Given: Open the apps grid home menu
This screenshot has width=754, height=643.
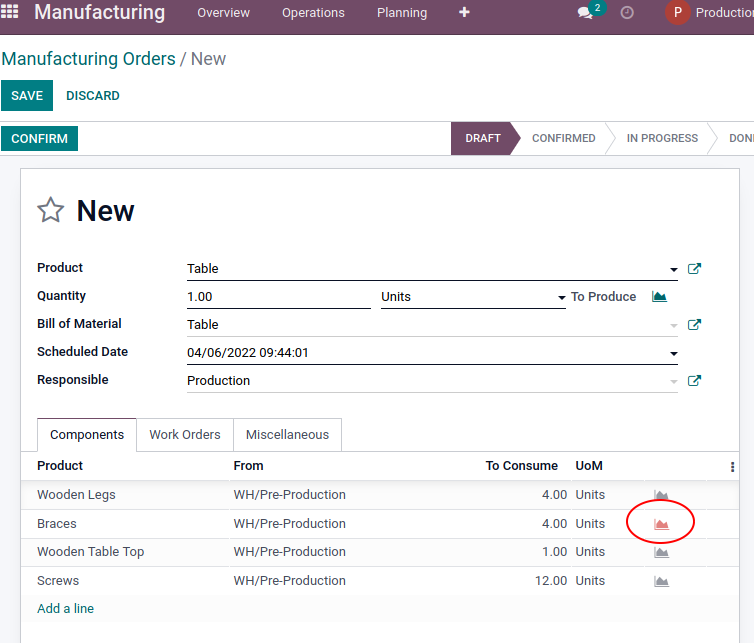Looking at the screenshot, I should (10, 12).
